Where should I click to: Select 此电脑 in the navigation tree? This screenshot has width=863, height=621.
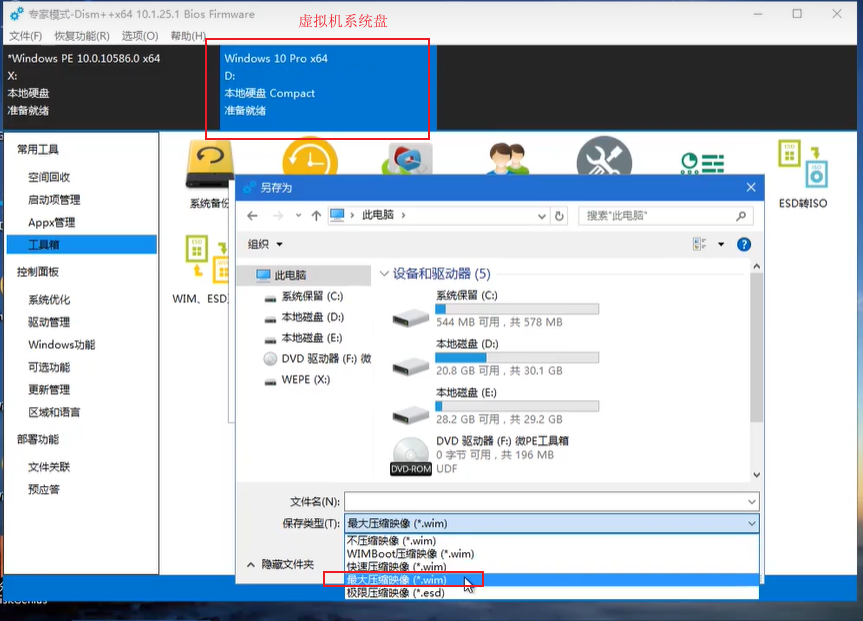click(x=304, y=275)
